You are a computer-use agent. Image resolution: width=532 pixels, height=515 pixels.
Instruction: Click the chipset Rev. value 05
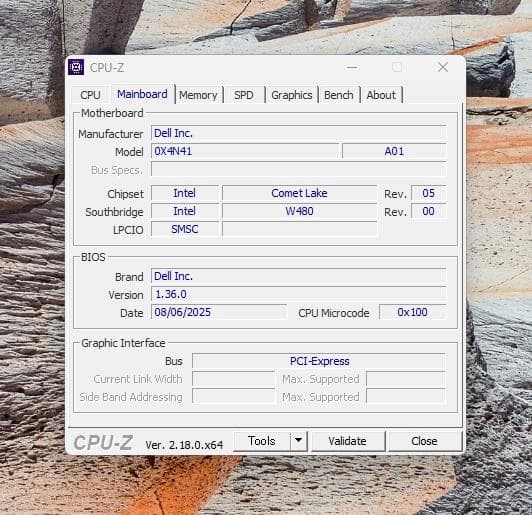[x=429, y=193]
